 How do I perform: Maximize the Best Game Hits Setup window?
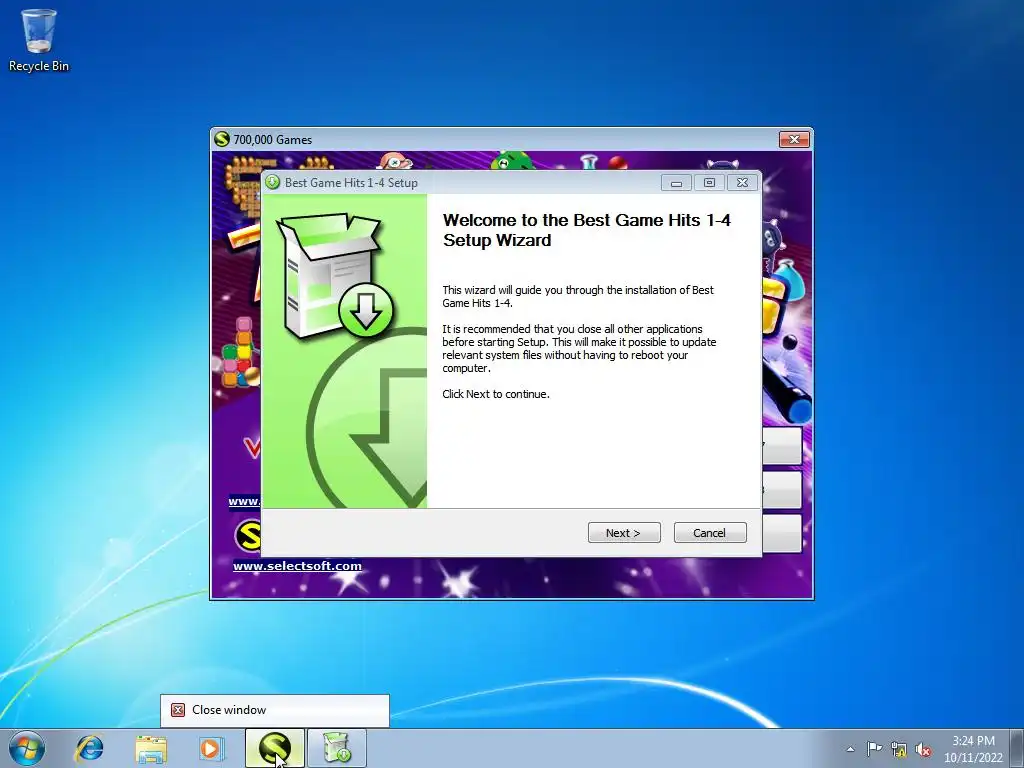[x=709, y=183]
